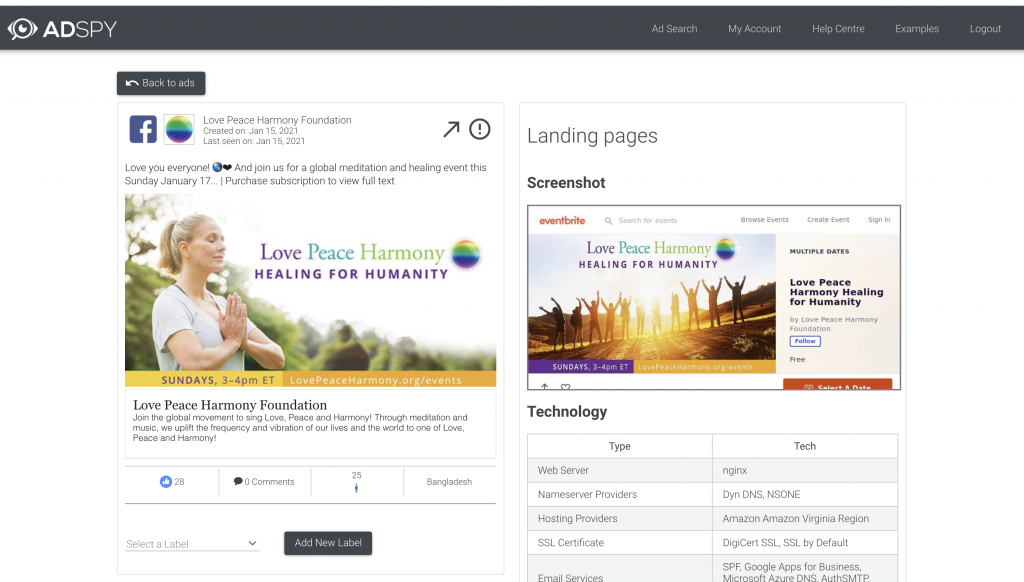This screenshot has height=582, width=1024.
Task: Open the Help Centre page
Action: coord(839,29)
